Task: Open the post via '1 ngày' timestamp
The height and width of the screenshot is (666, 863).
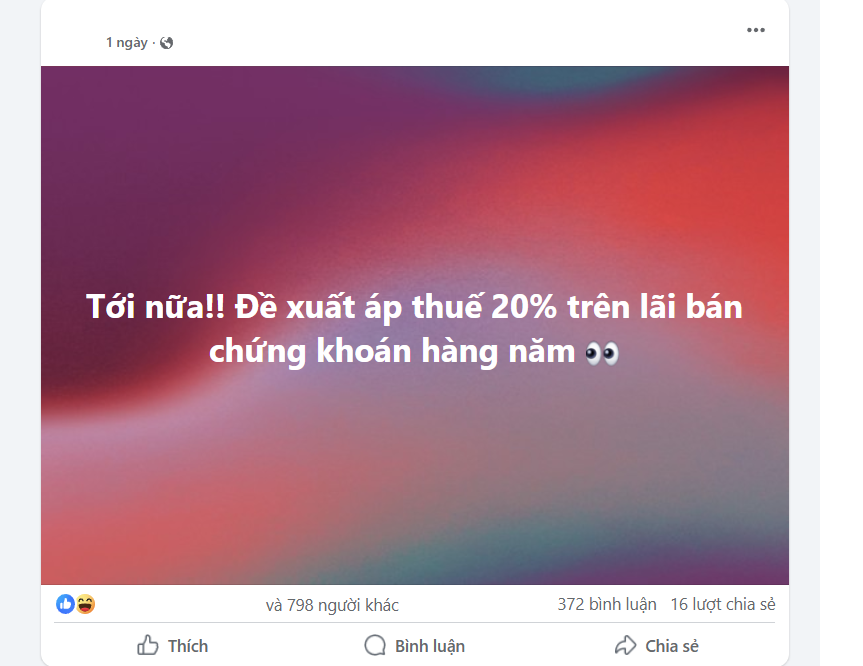Action: [127, 42]
